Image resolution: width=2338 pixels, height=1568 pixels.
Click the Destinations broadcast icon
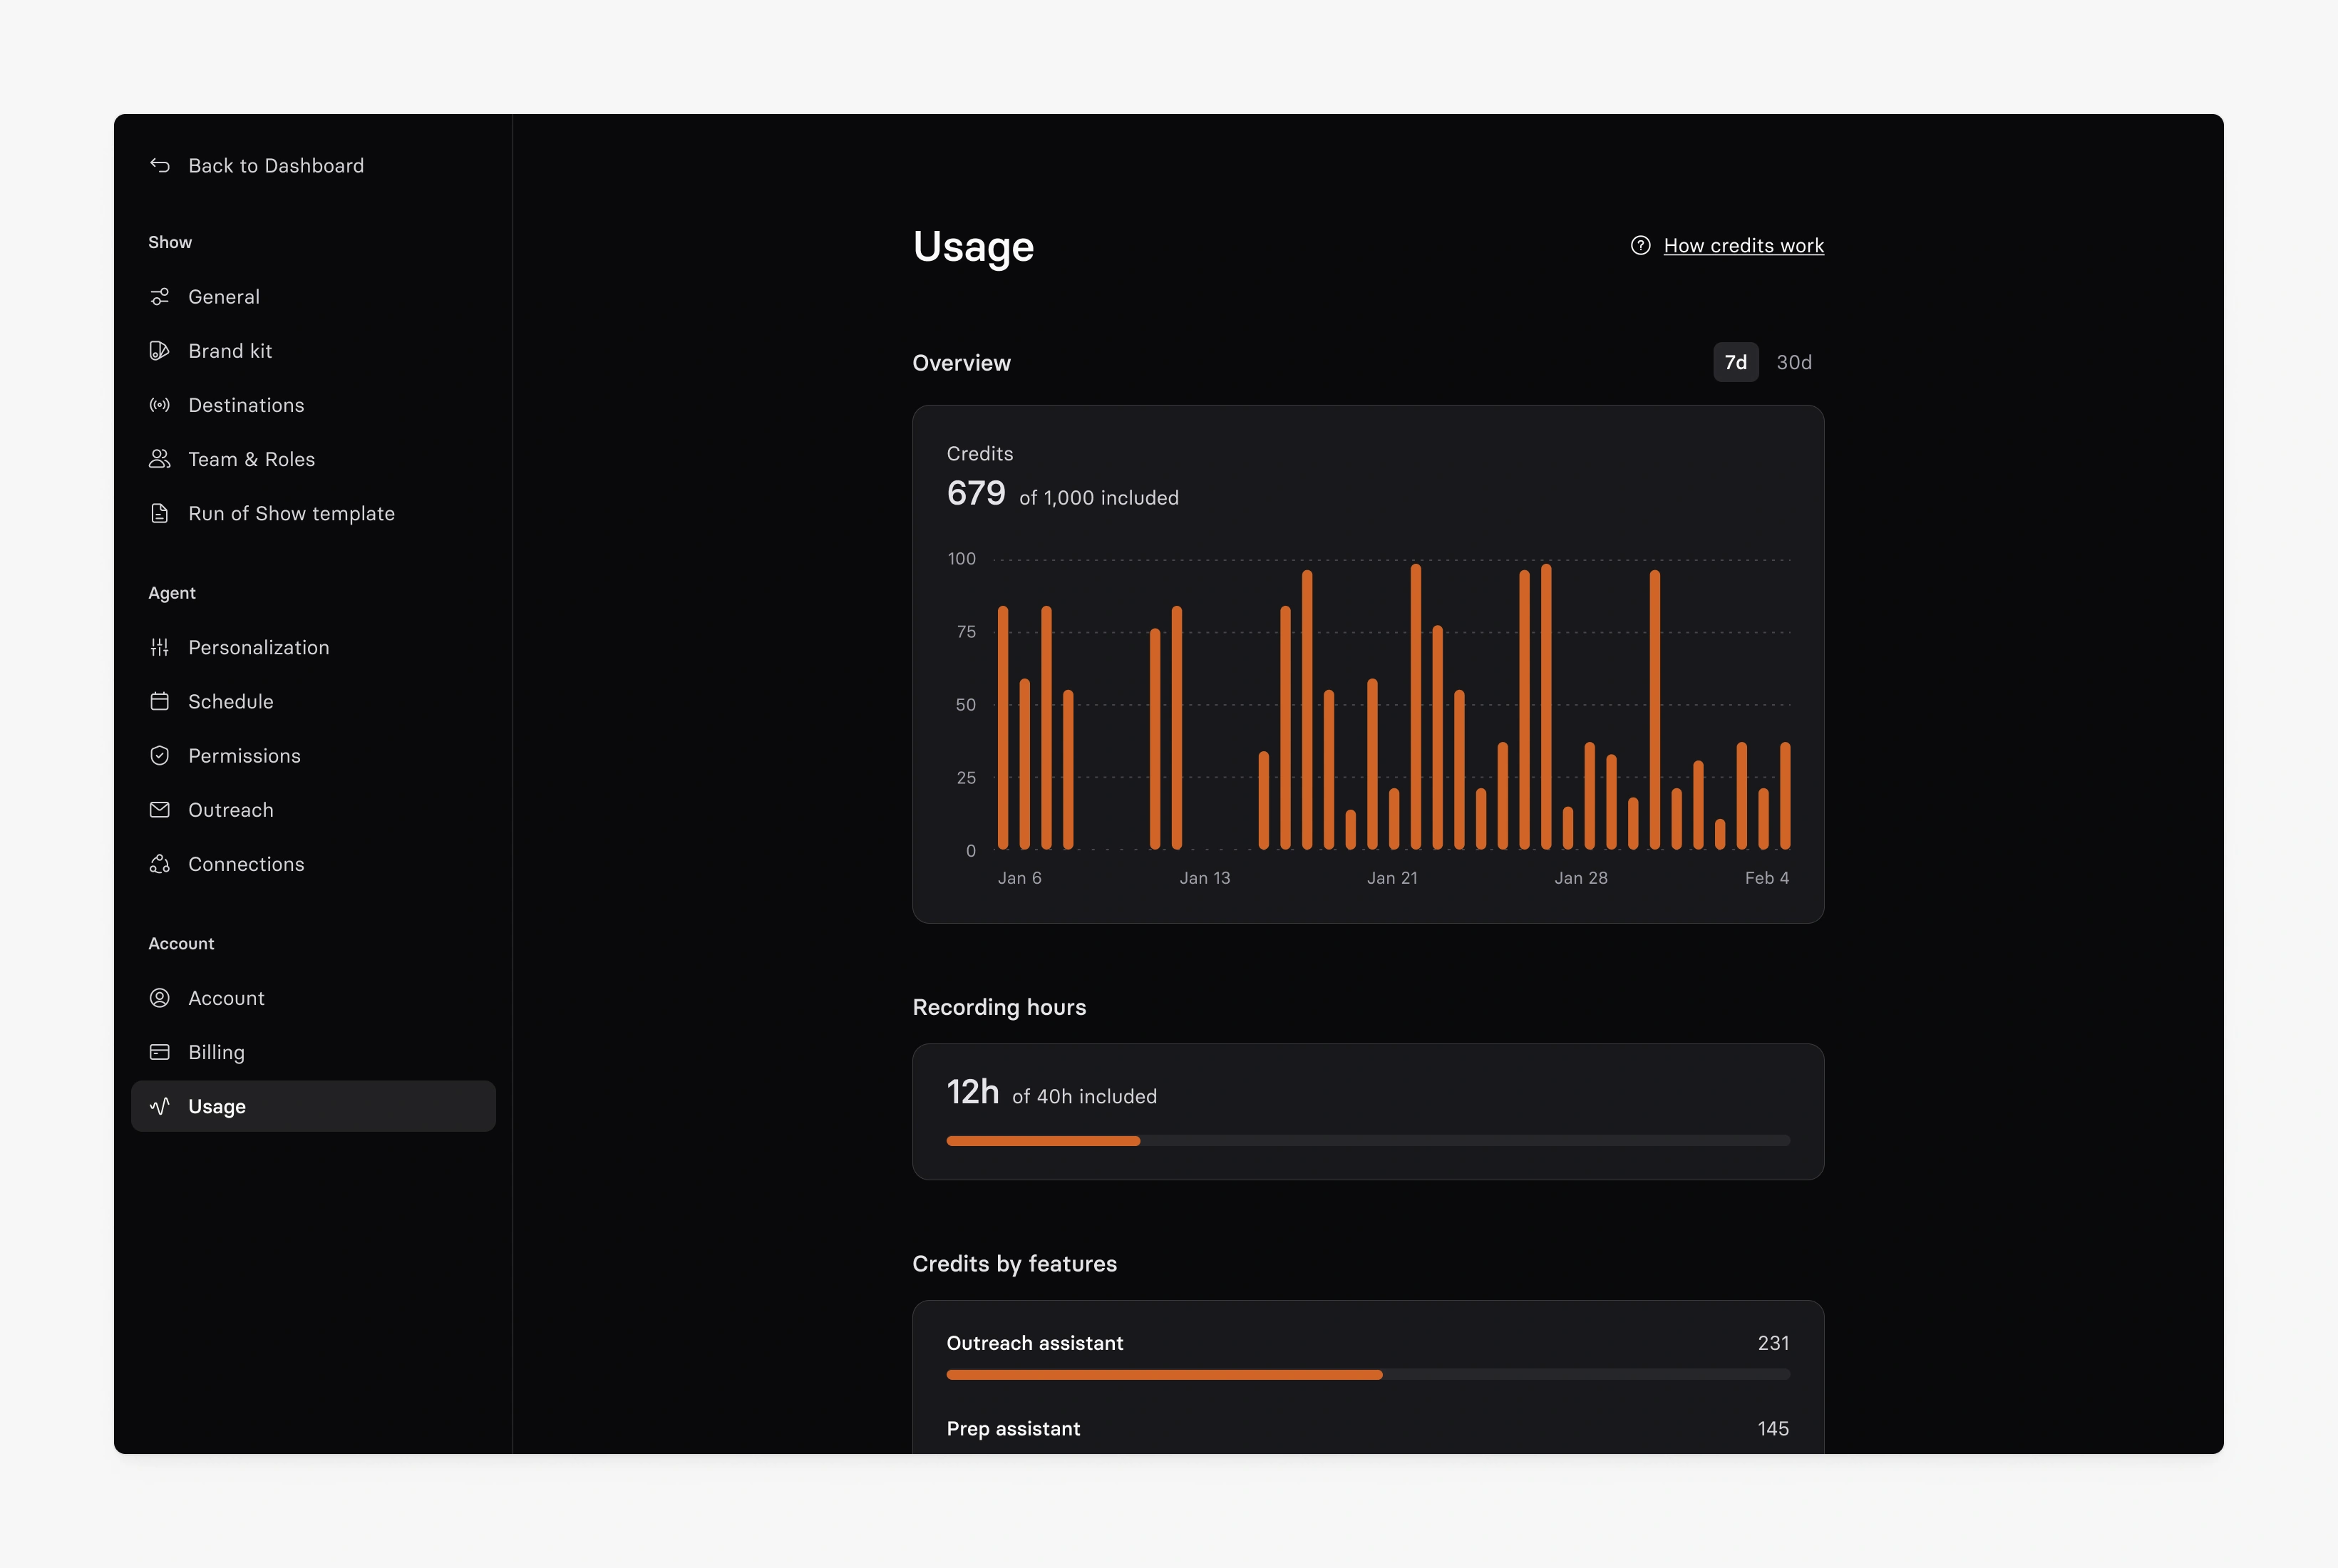pyautogui.click(x=160, y=405)
